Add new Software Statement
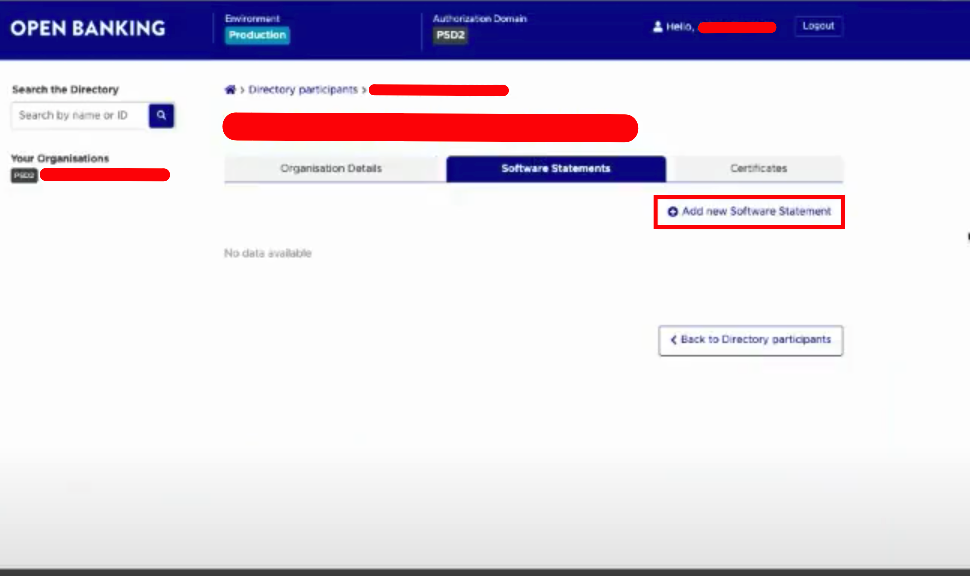Screen dimensions: 970x576 (x=749, y=212)
